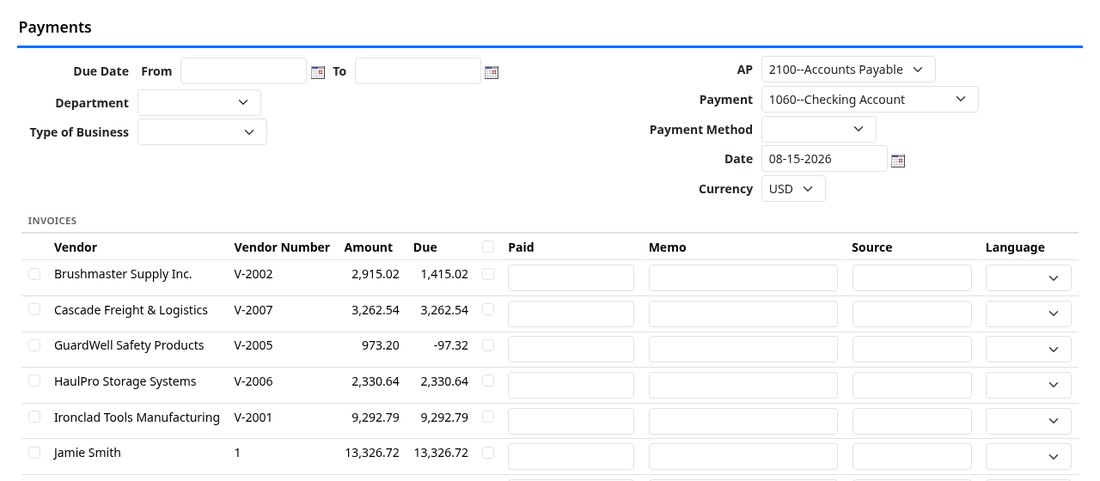Click vendor name Brushmaster Supply Inc.
Screen dimensions: 1100x481
point(123,274)
